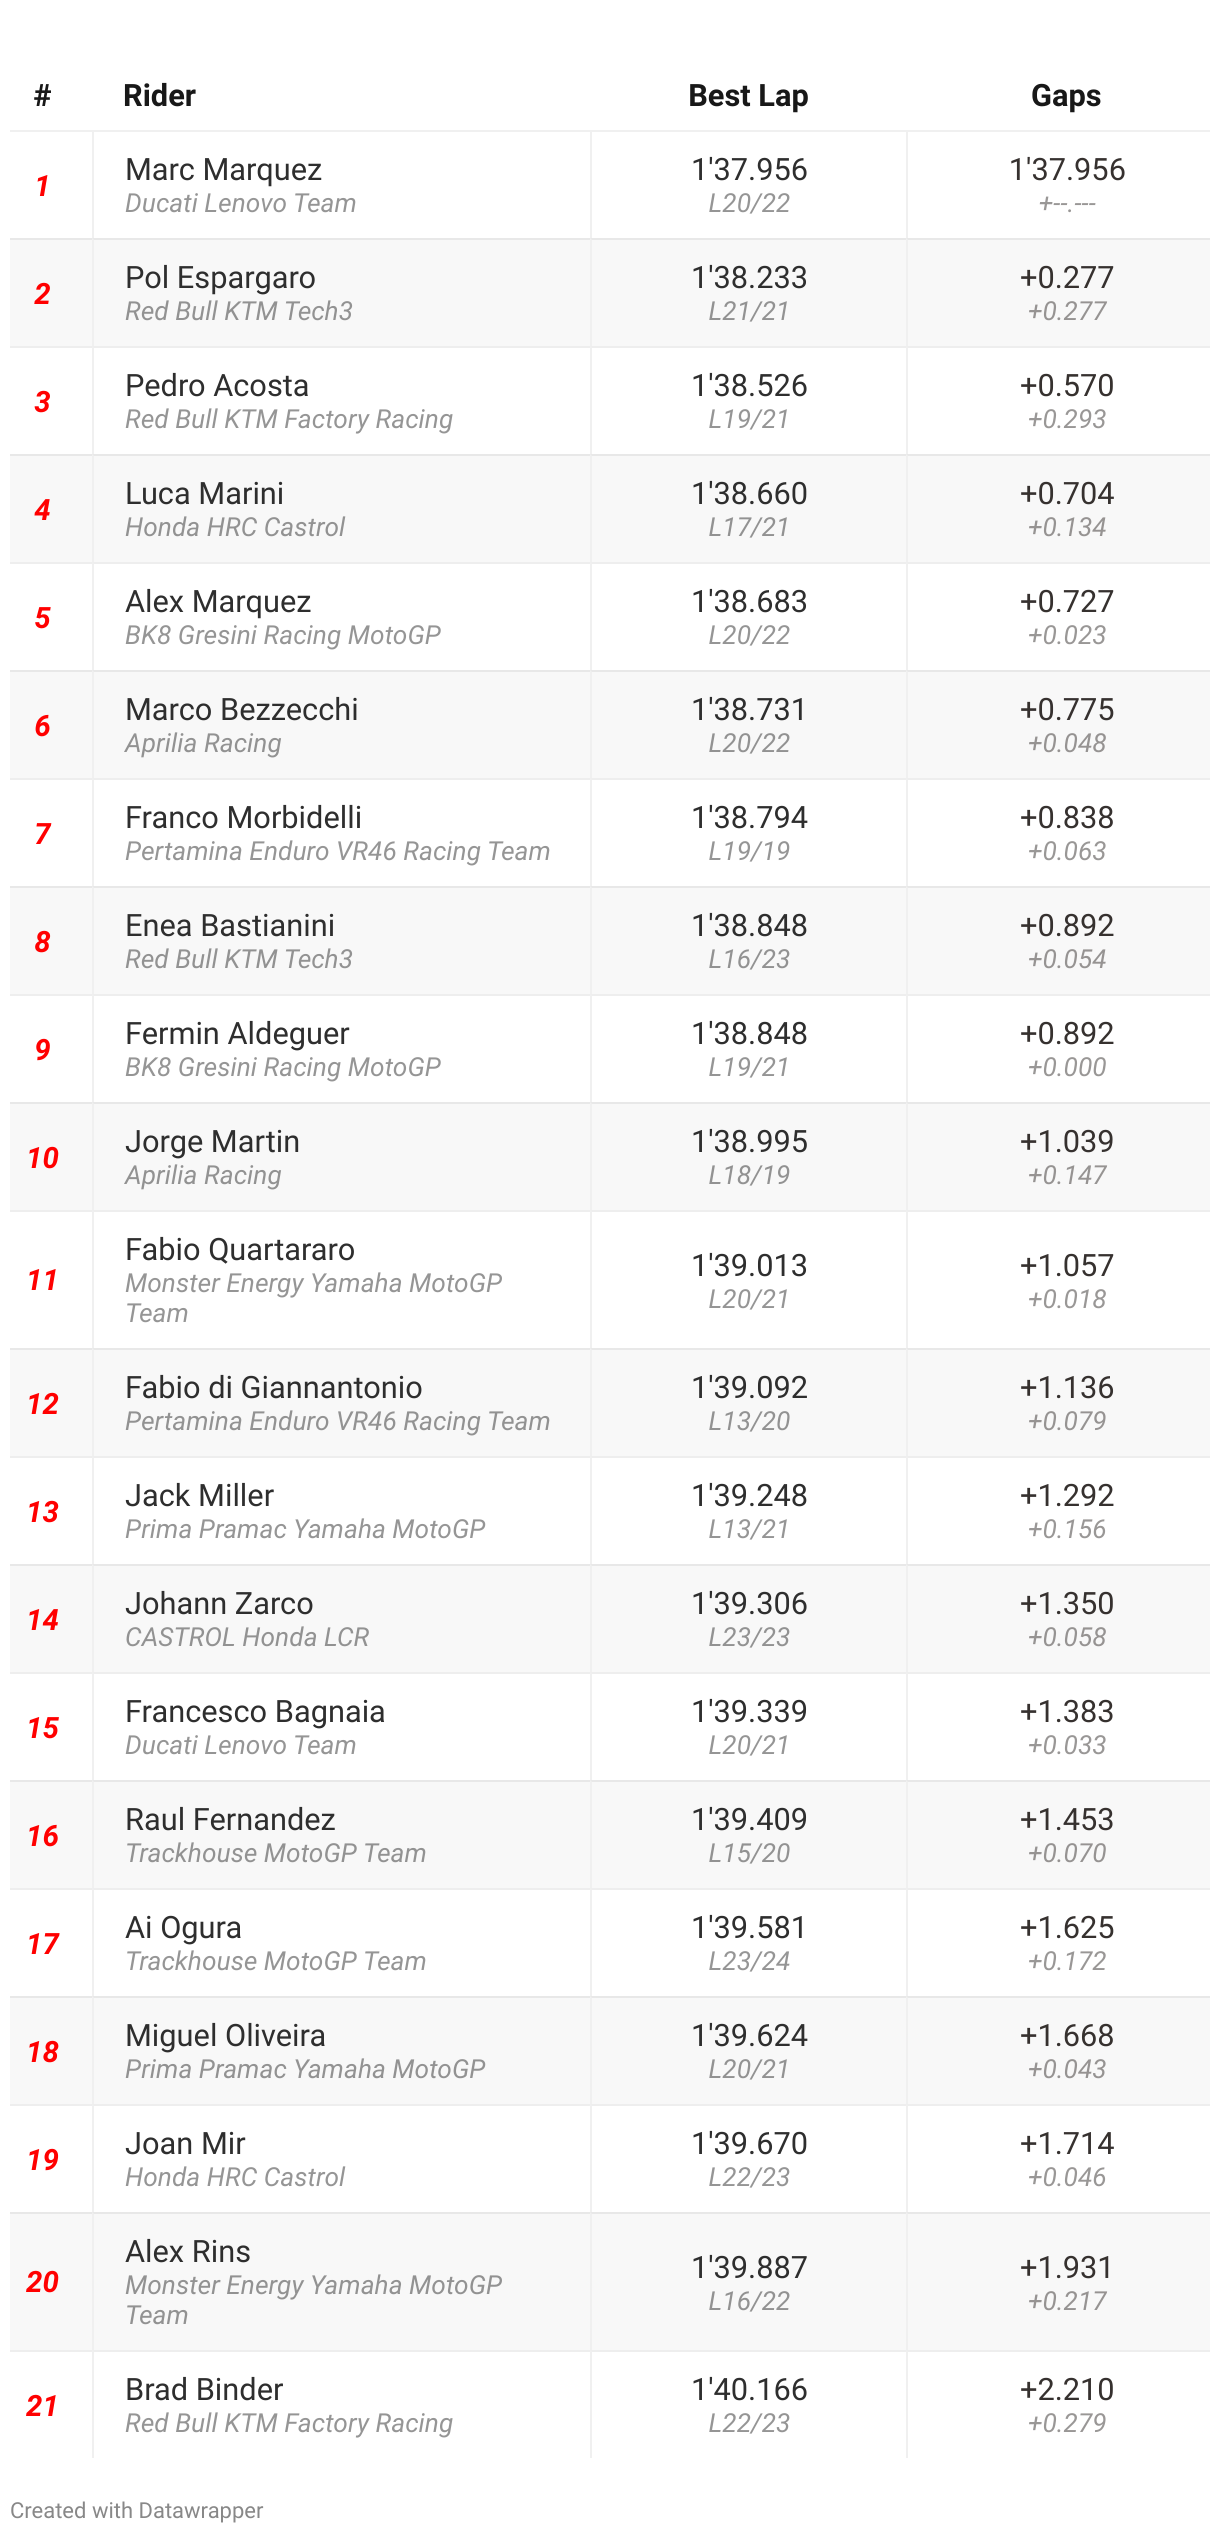
Task: Click the # position column header
Action: 42,96
